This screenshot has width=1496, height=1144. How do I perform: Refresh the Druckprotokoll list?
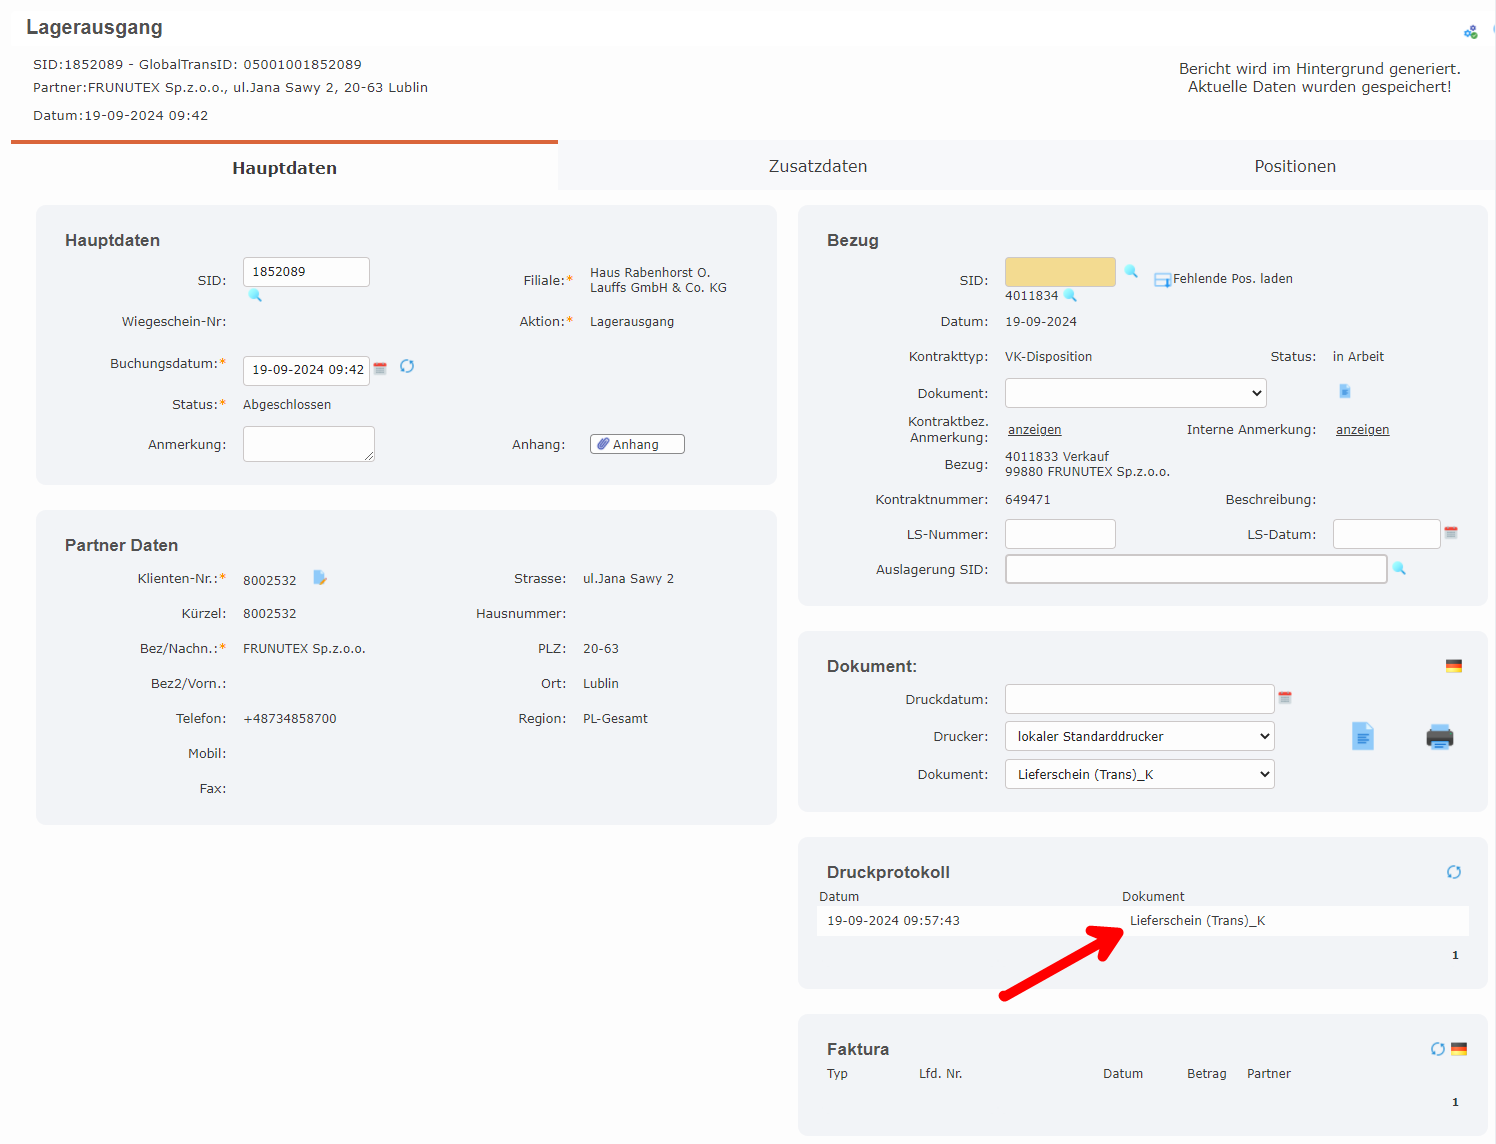point(1454,872)
